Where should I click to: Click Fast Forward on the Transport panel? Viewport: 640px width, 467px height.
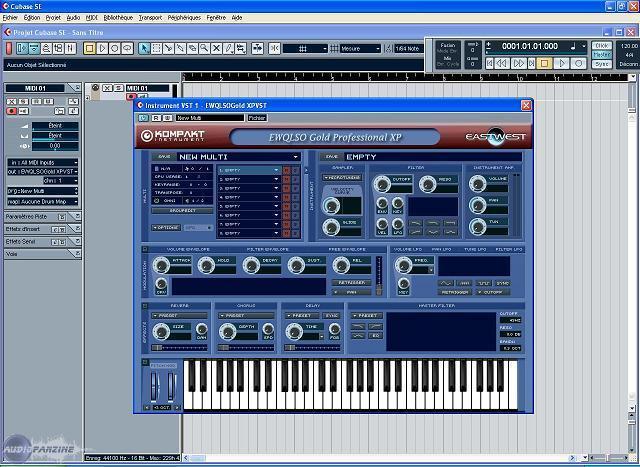(x=519, y=63)
